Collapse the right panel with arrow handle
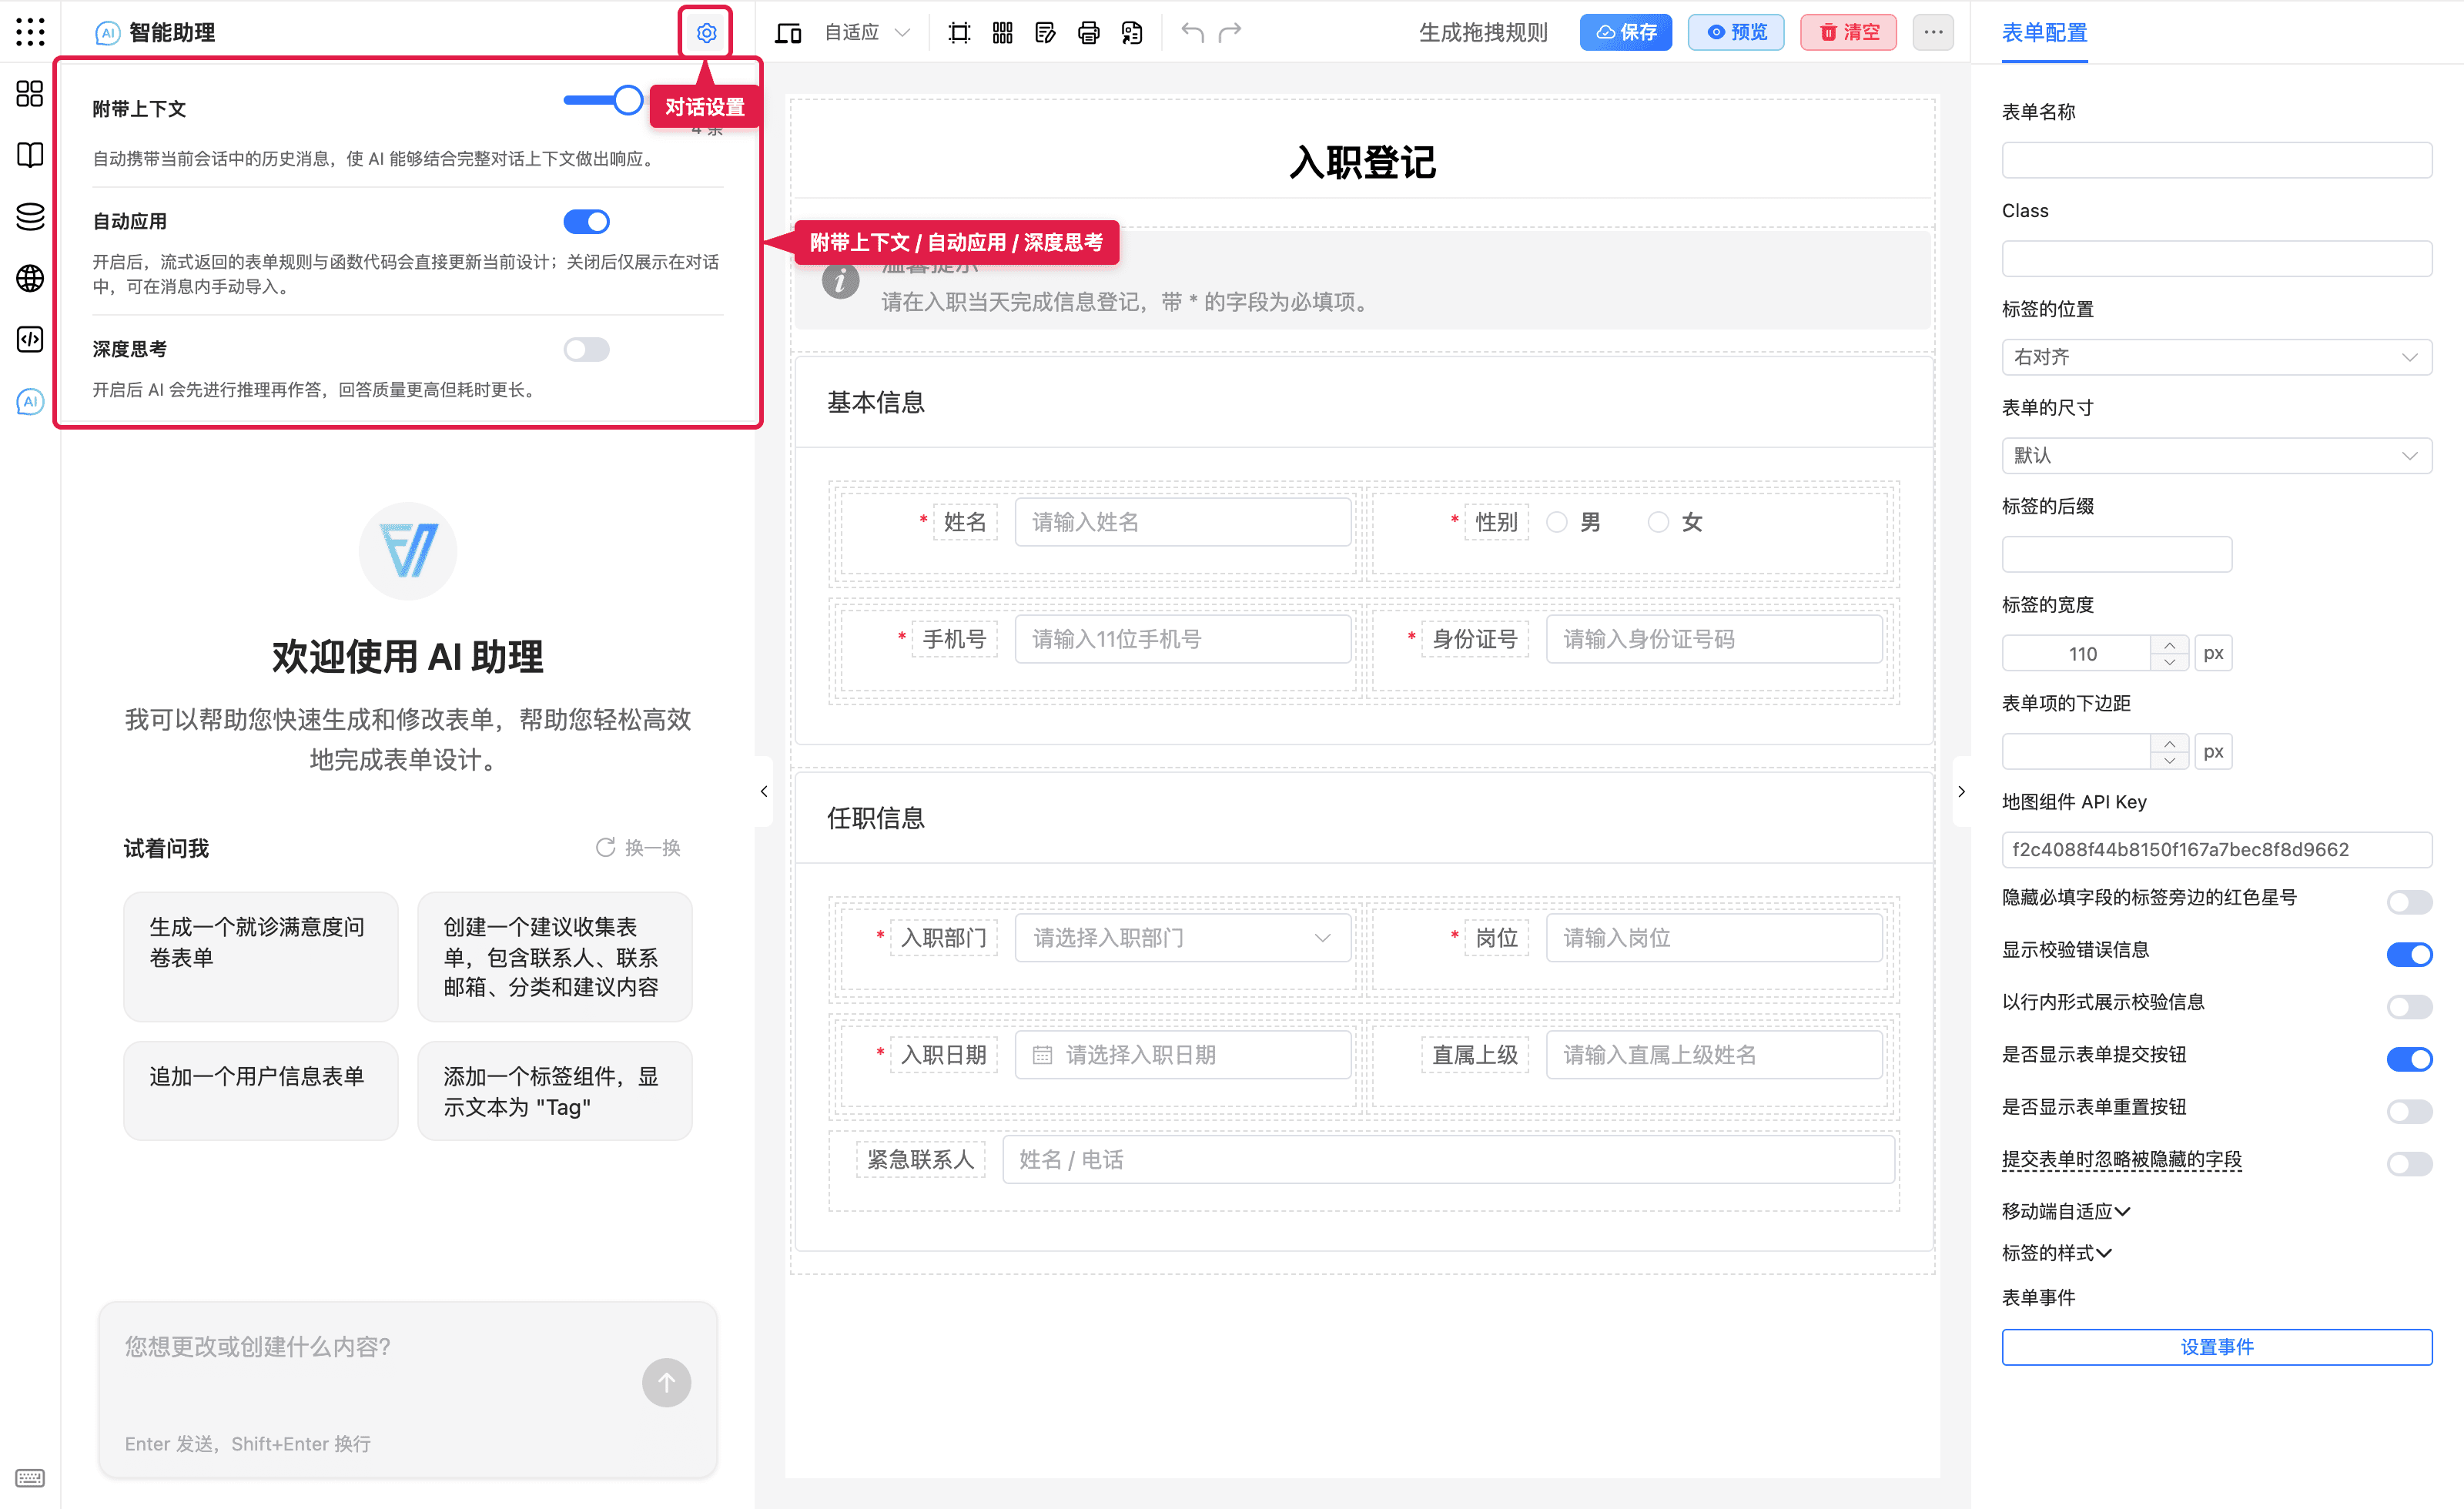 [x=1961, y=791]
